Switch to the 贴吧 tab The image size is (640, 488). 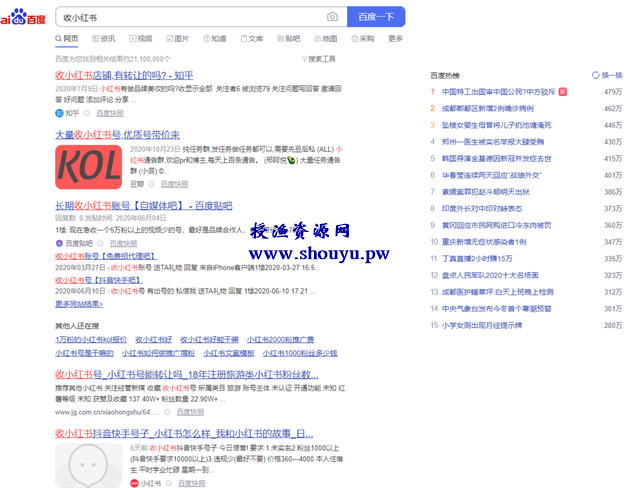(289, 39)
